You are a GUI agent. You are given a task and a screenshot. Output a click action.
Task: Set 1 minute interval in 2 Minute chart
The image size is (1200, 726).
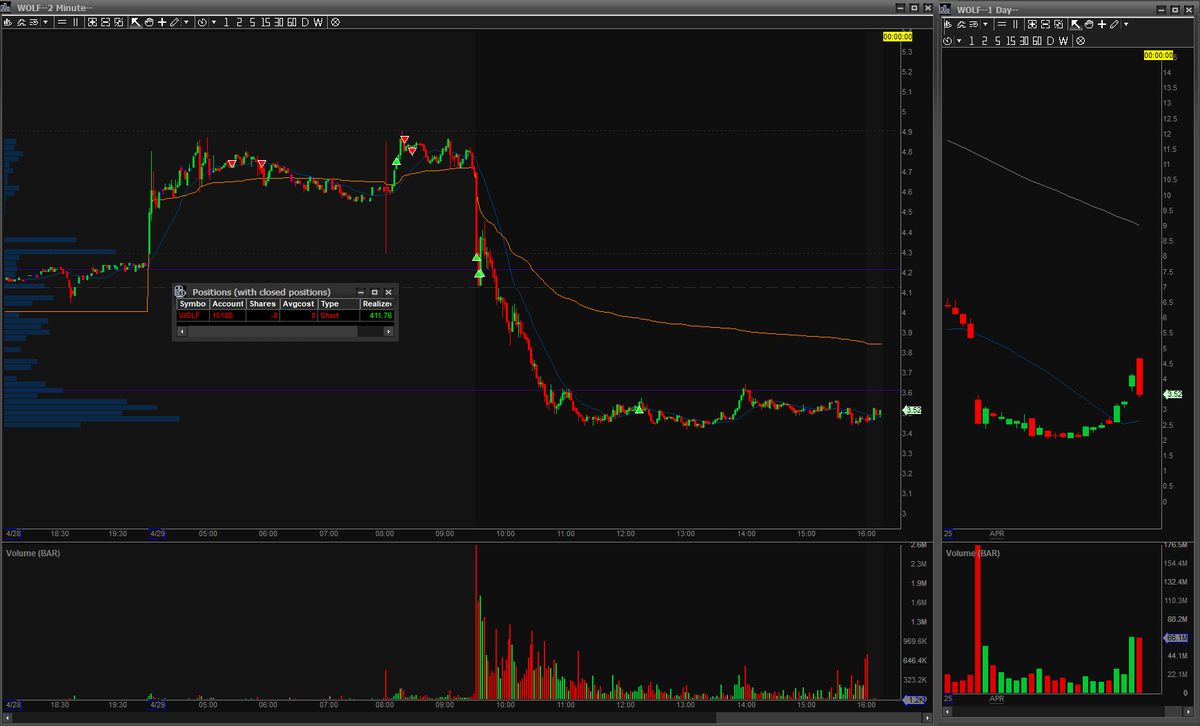point(226,22)
